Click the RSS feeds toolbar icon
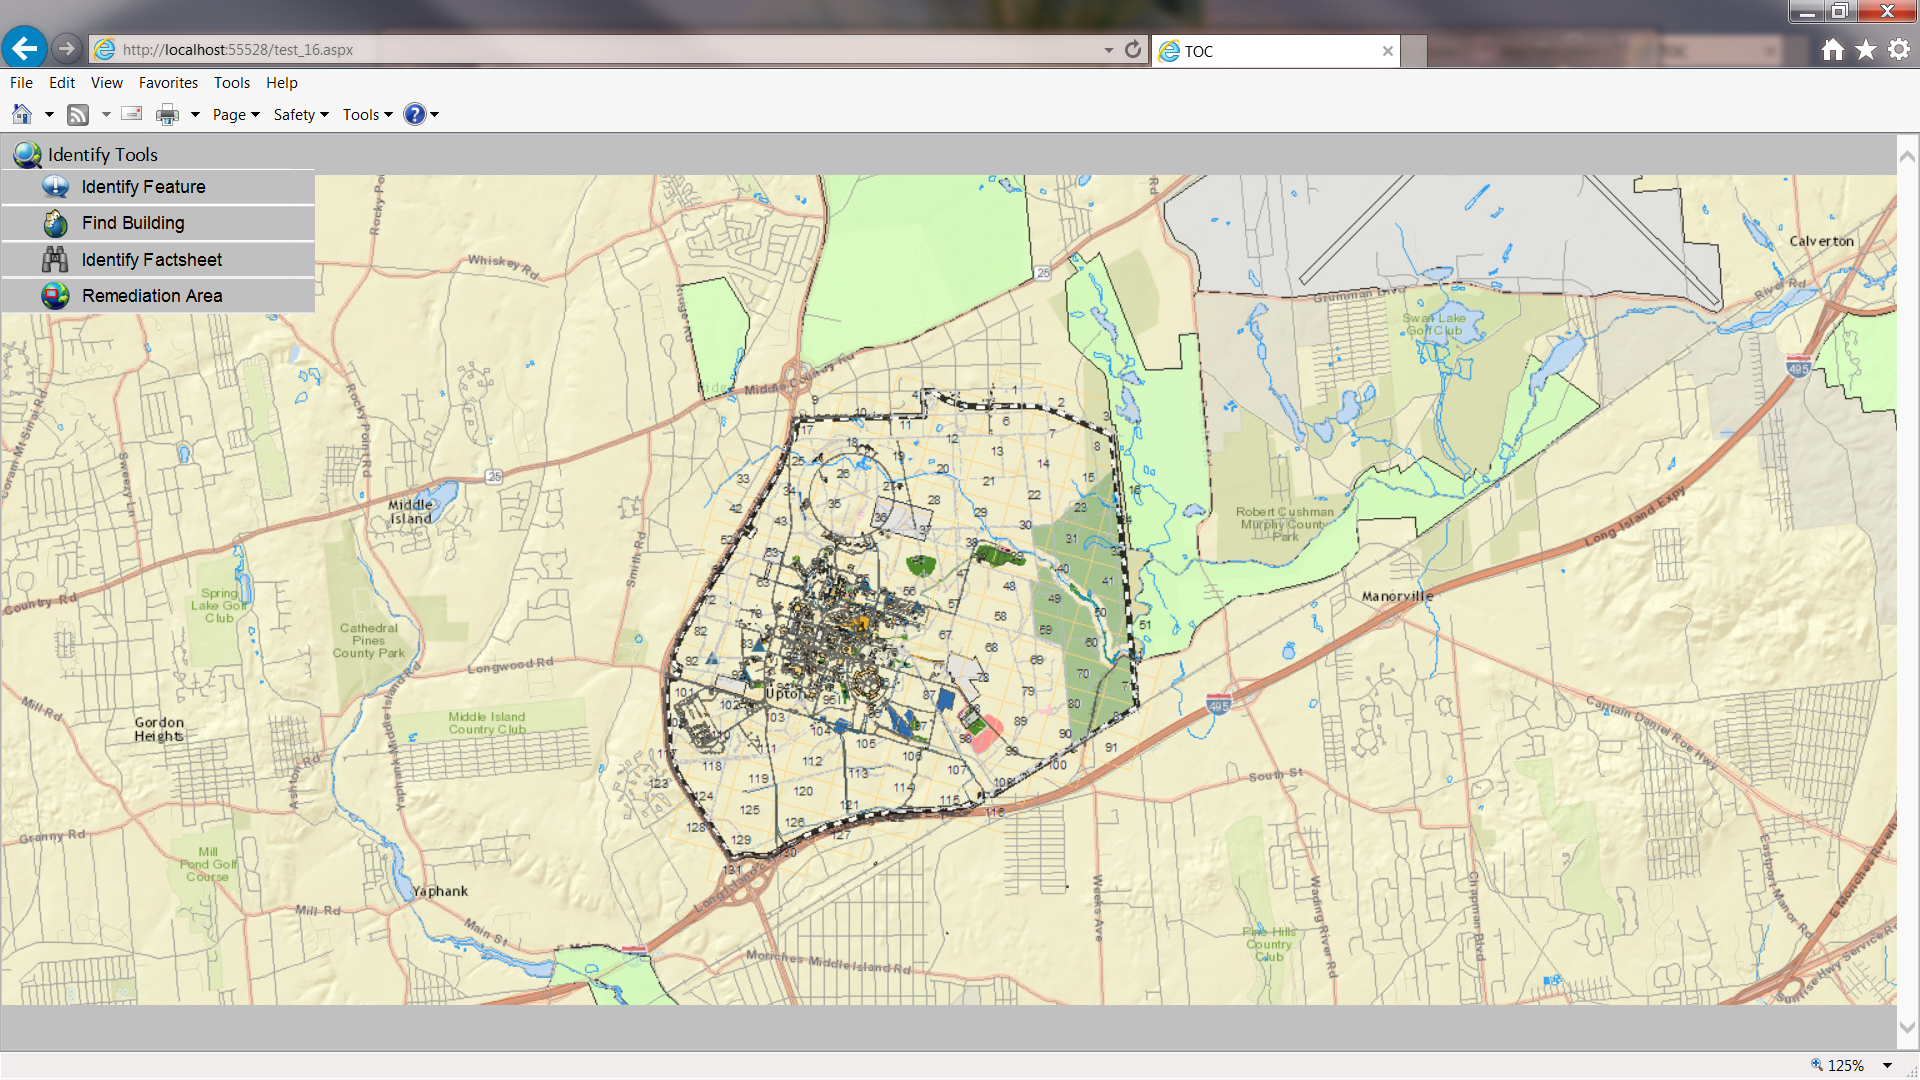 78,115
